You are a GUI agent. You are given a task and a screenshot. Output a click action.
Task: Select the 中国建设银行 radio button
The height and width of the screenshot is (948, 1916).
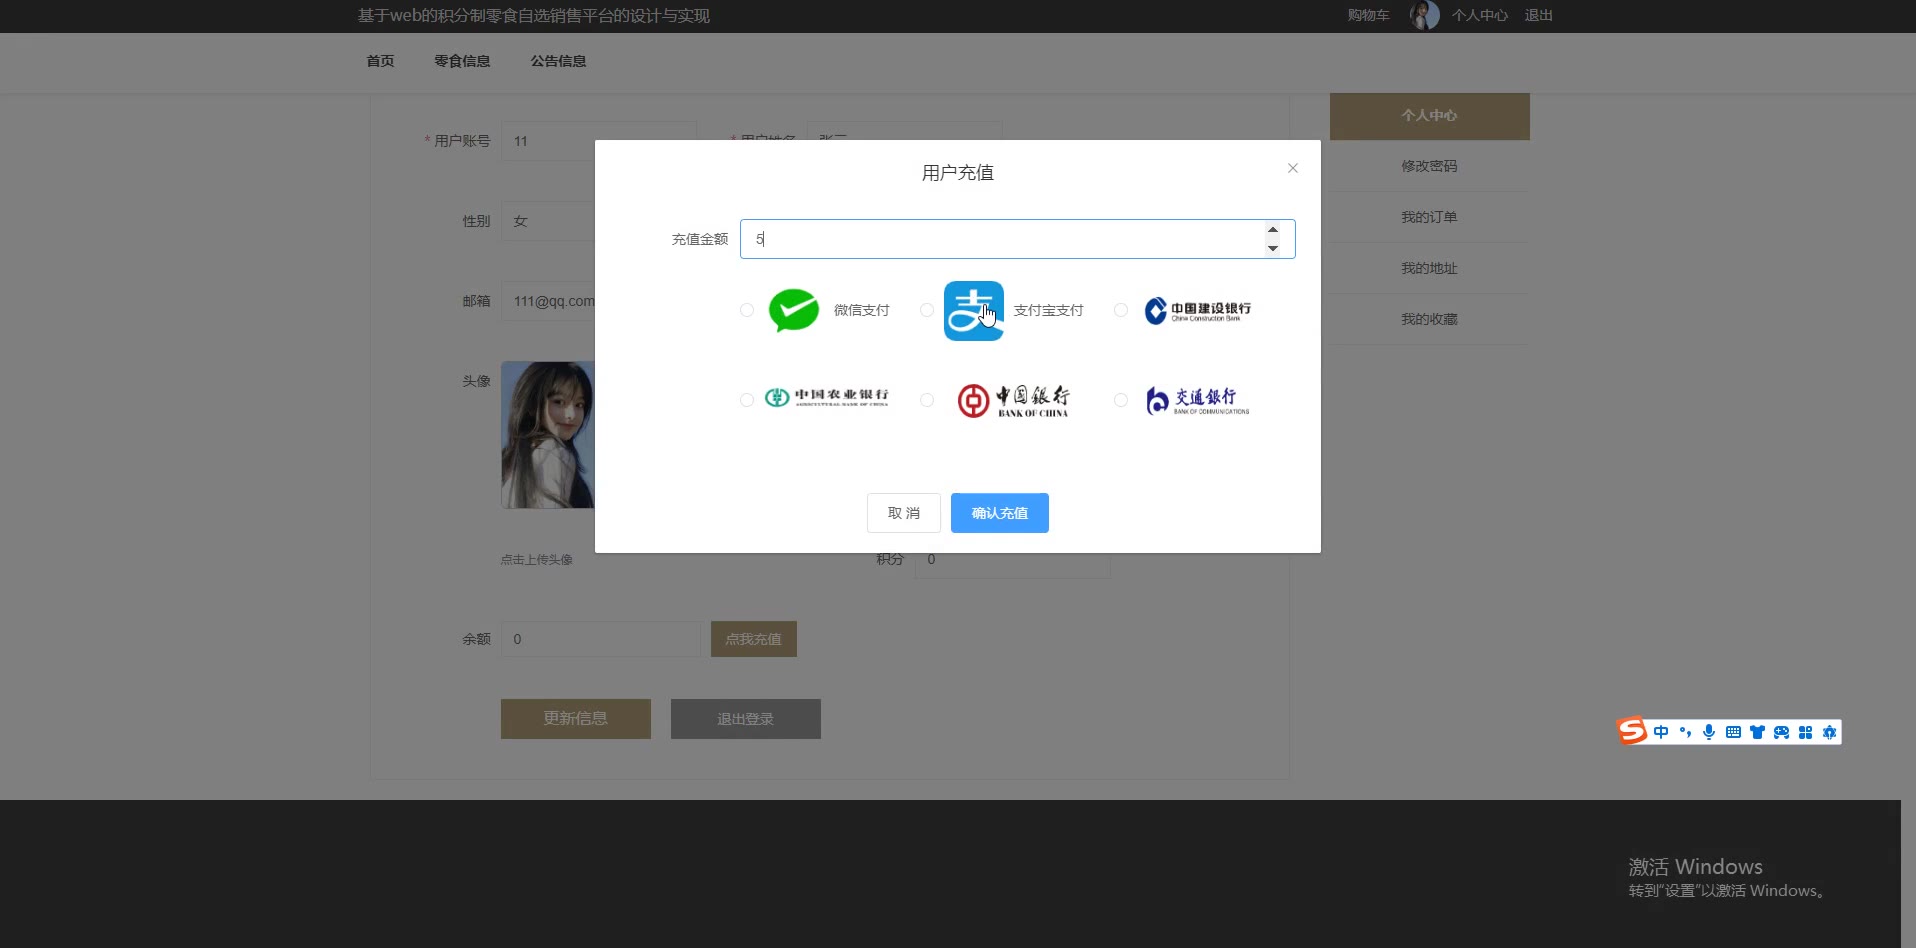click(x=1121, y=310)
